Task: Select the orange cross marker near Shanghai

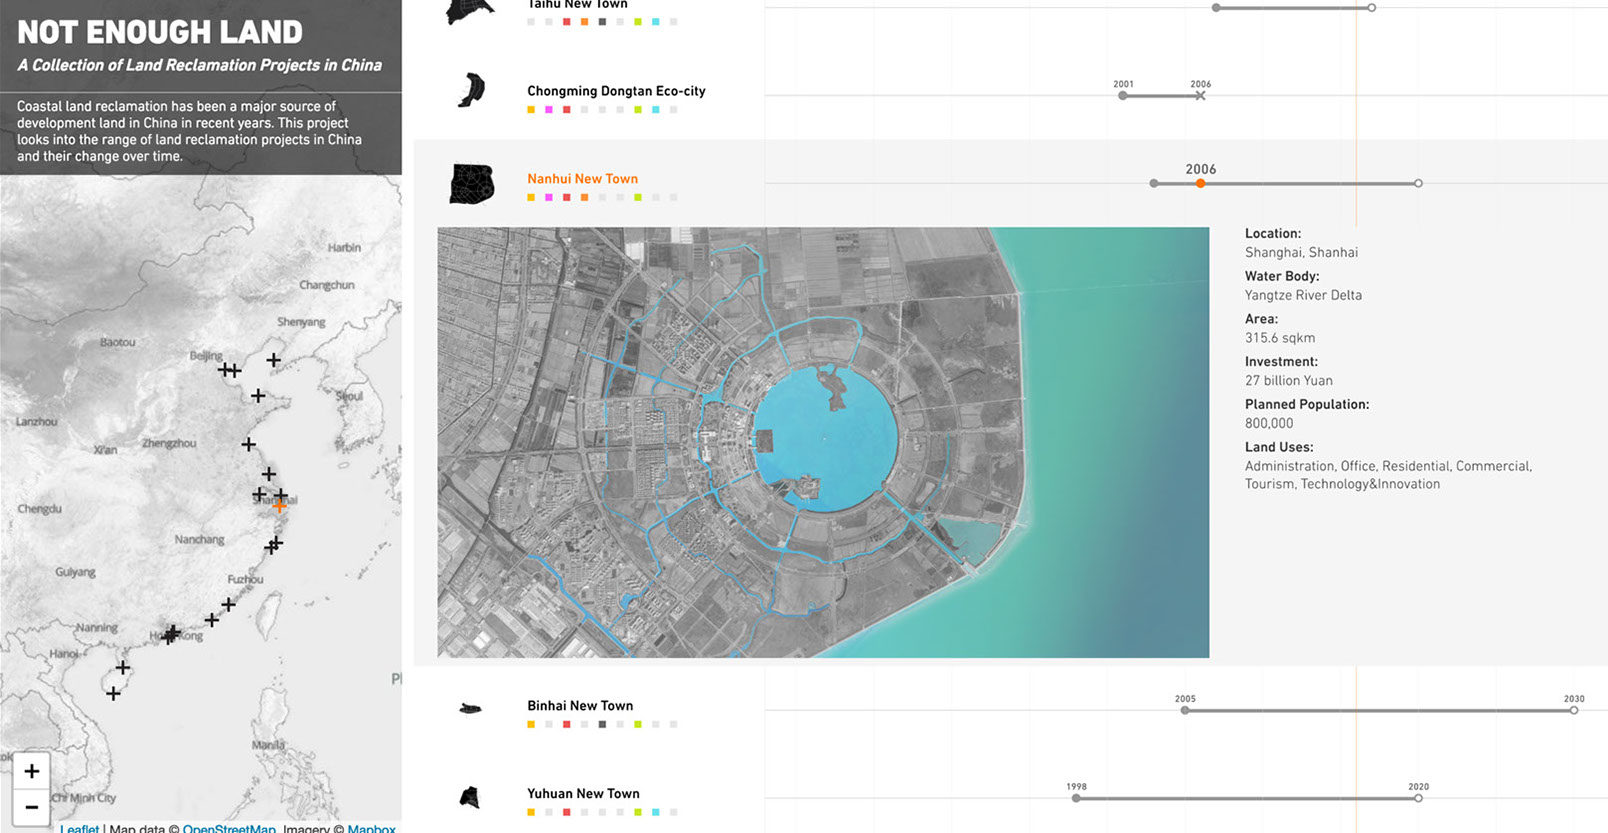Action: point(279,505)
